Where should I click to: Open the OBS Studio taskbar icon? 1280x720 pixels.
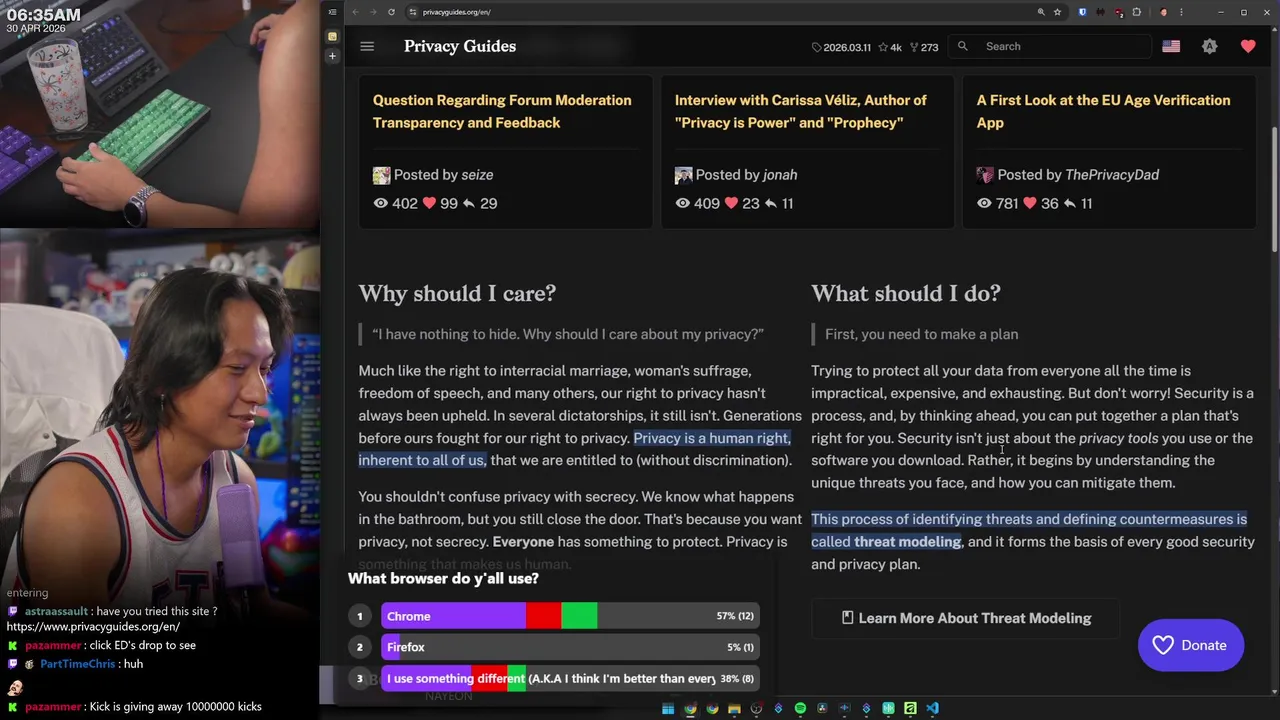(x=756, y=708)
